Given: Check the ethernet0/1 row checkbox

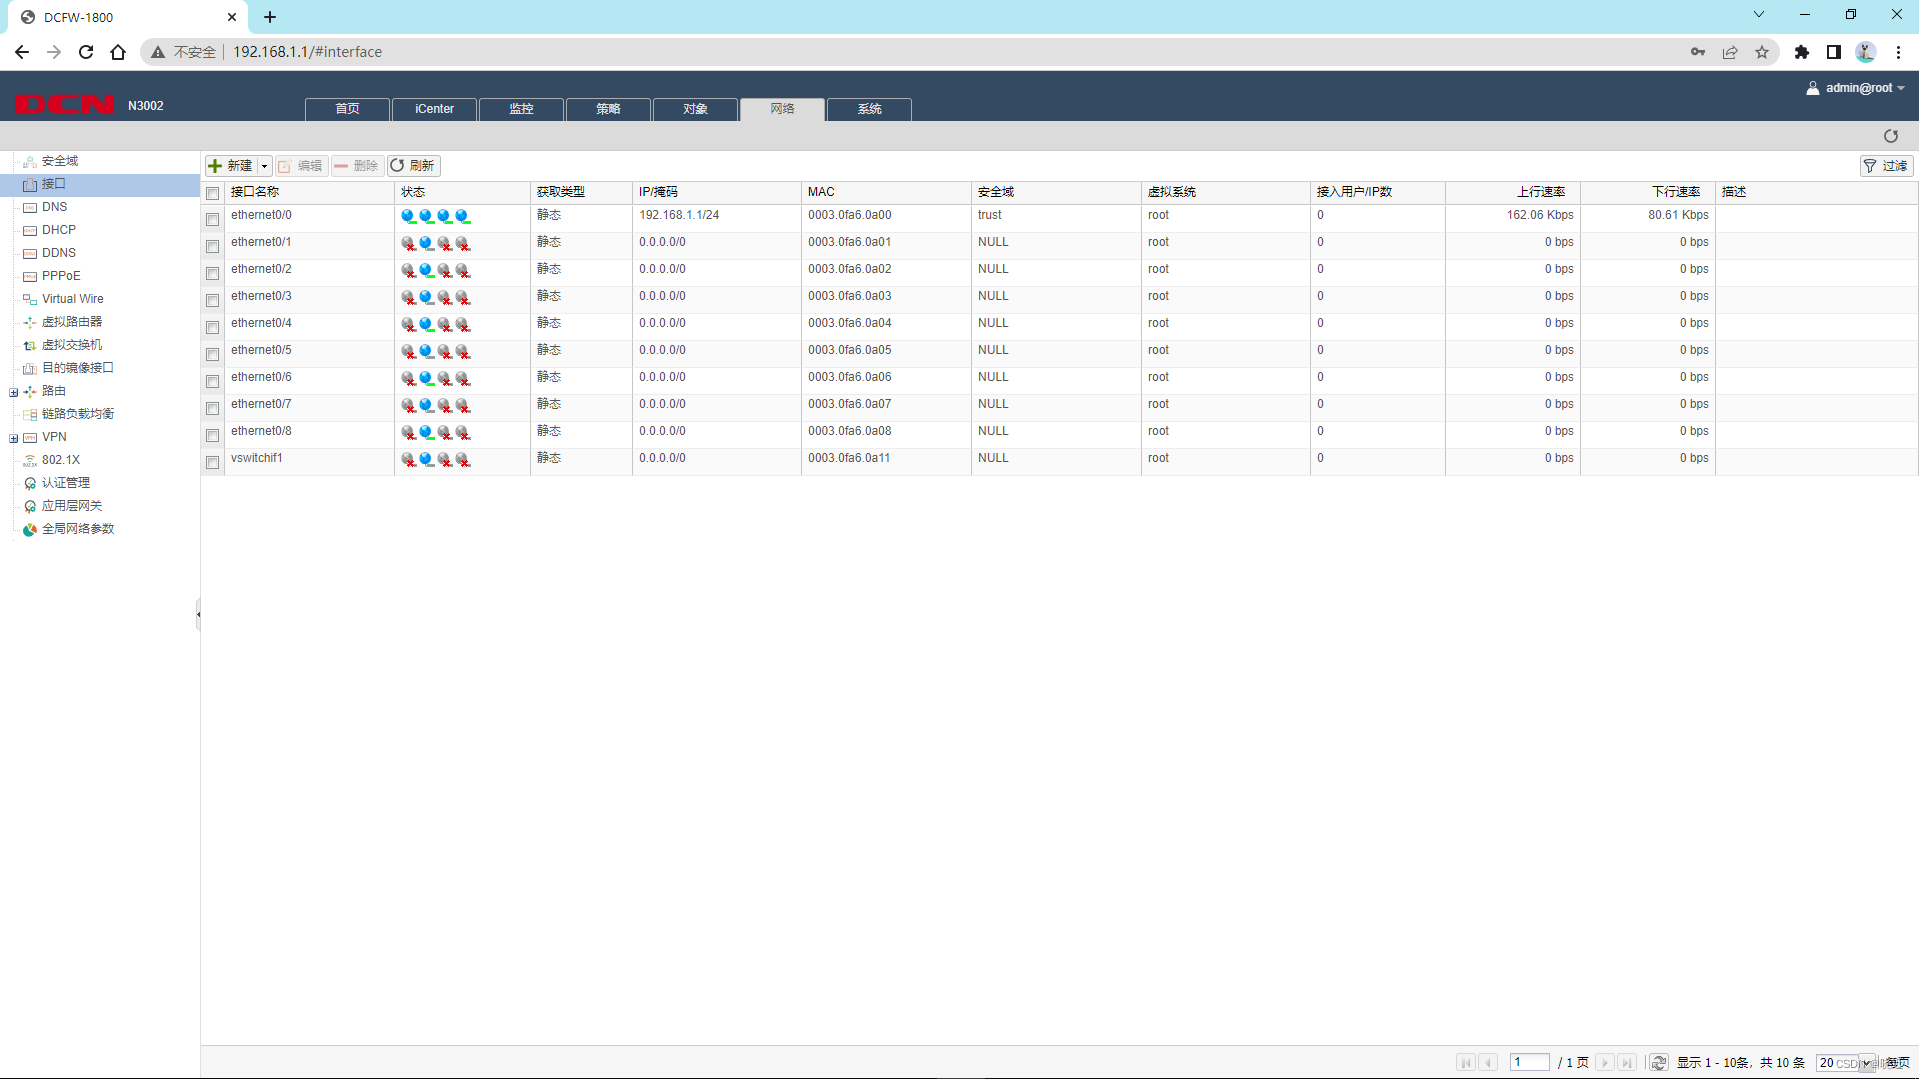Looking at the screenshot, I should pos(213,246).
